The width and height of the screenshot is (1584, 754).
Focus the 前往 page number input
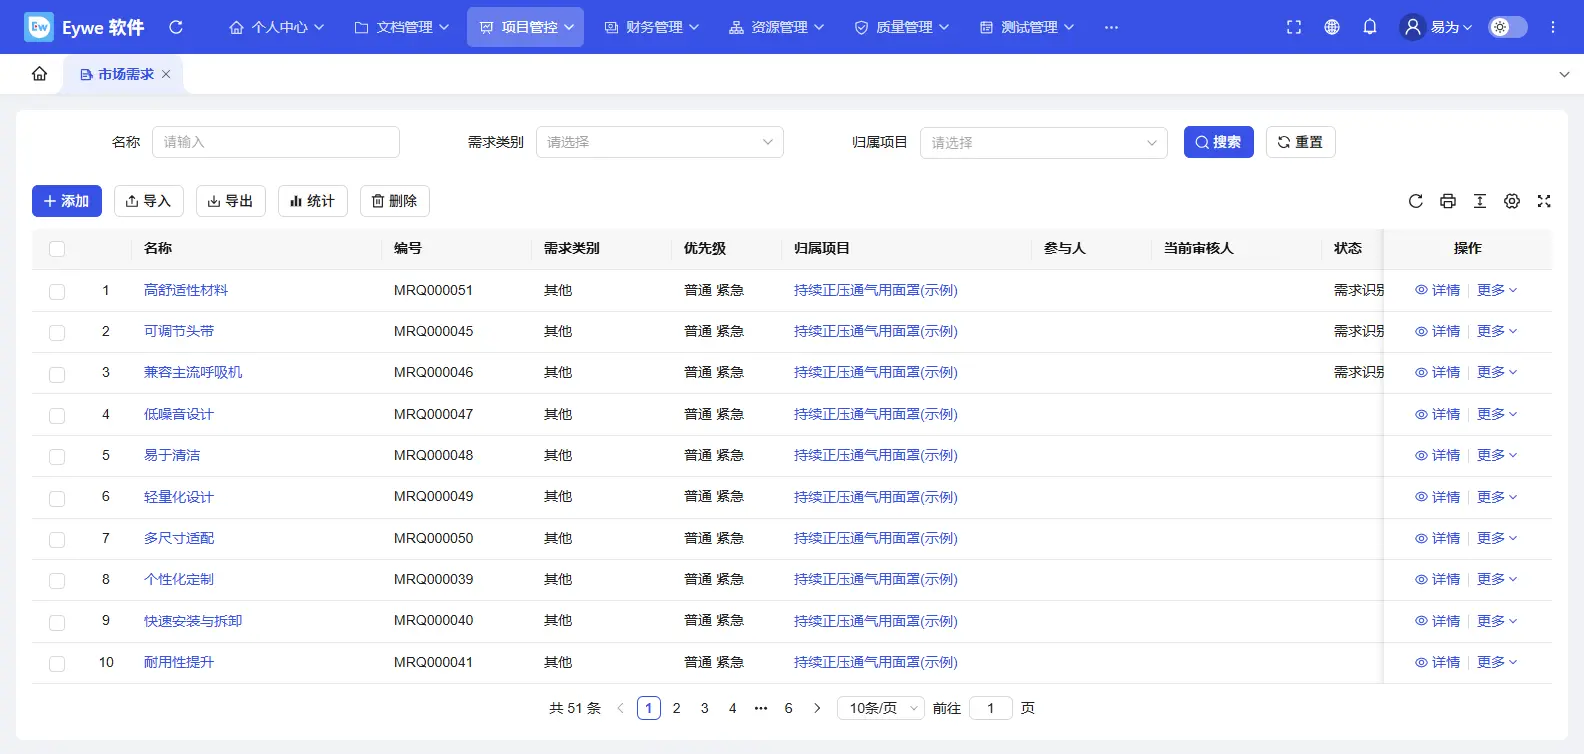[x=991, y=708]
